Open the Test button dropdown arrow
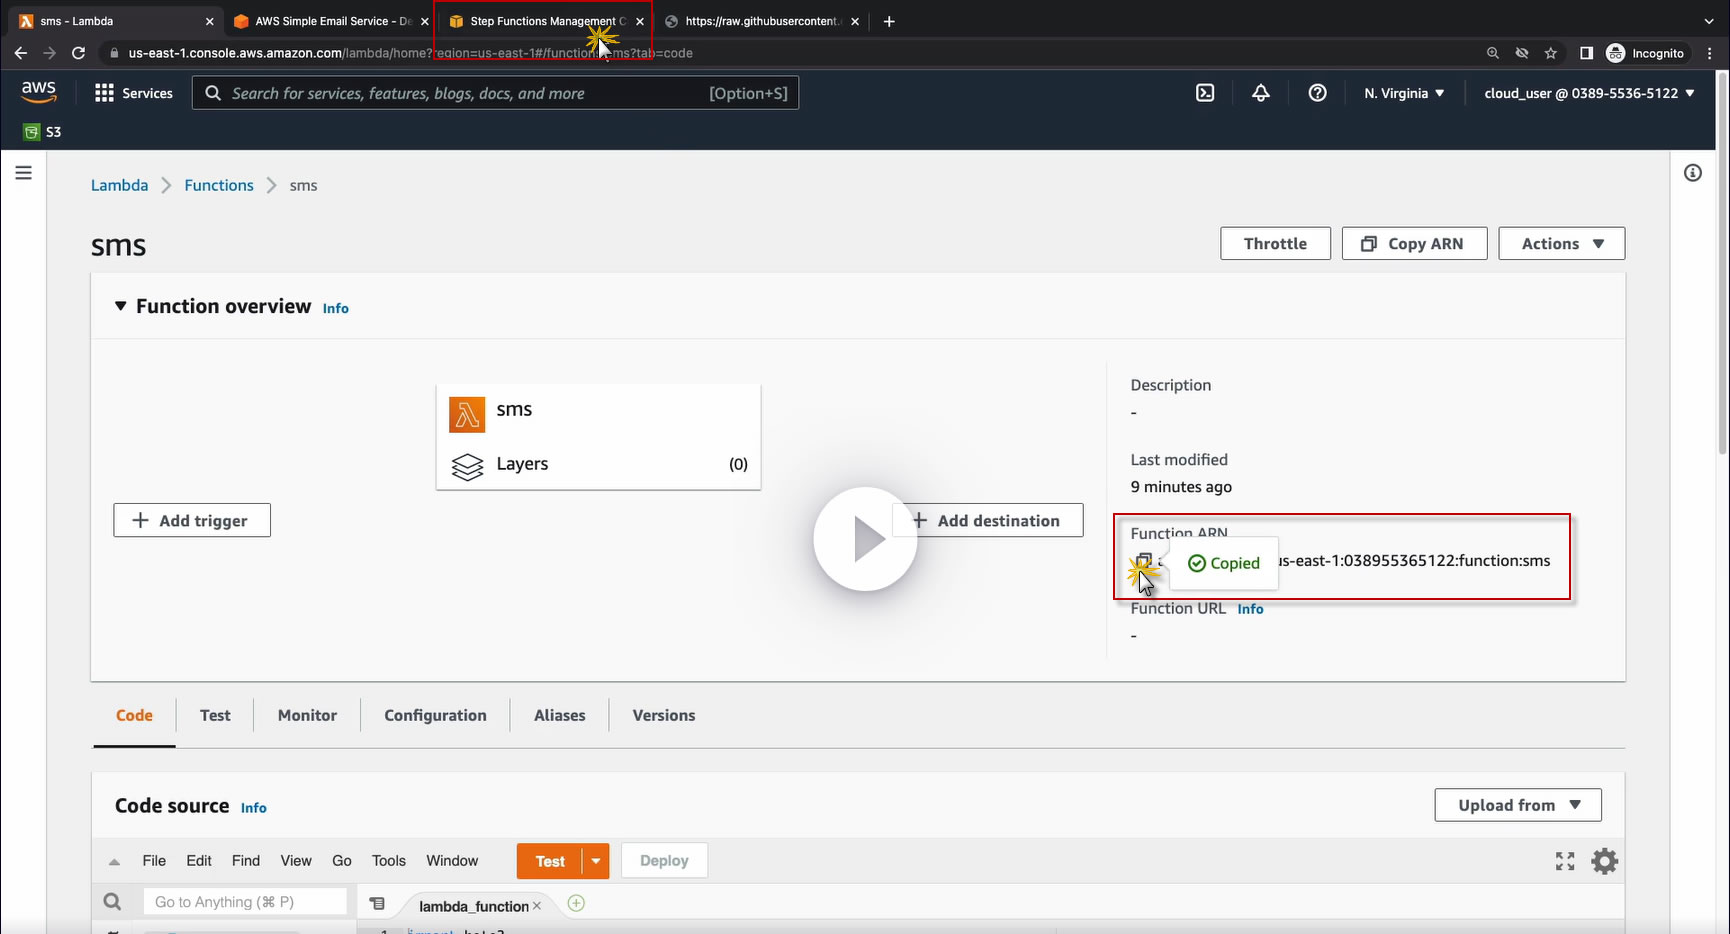 click(x=596, y=861)
